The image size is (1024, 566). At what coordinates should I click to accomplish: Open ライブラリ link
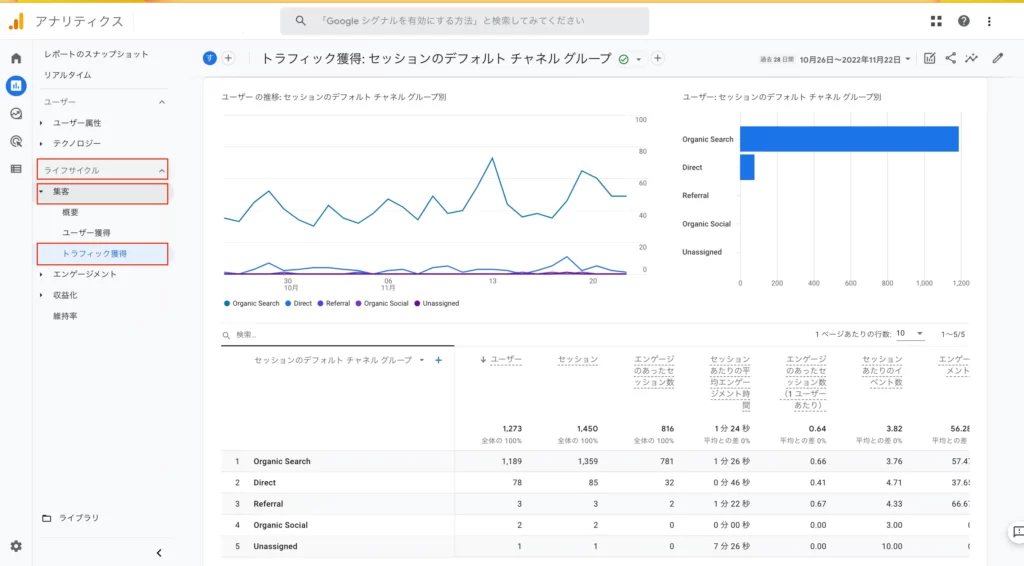point(79,518)
